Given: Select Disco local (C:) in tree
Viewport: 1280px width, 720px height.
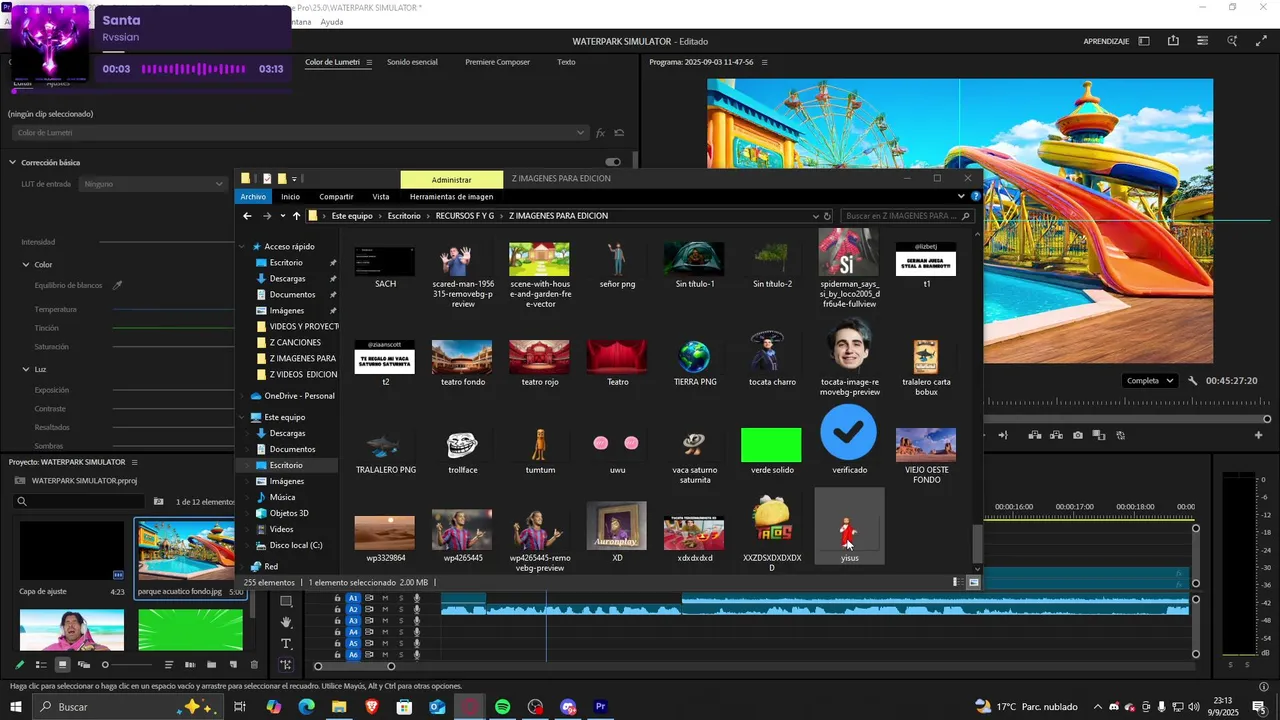Looking at the screenshot, I should point(296,545).
